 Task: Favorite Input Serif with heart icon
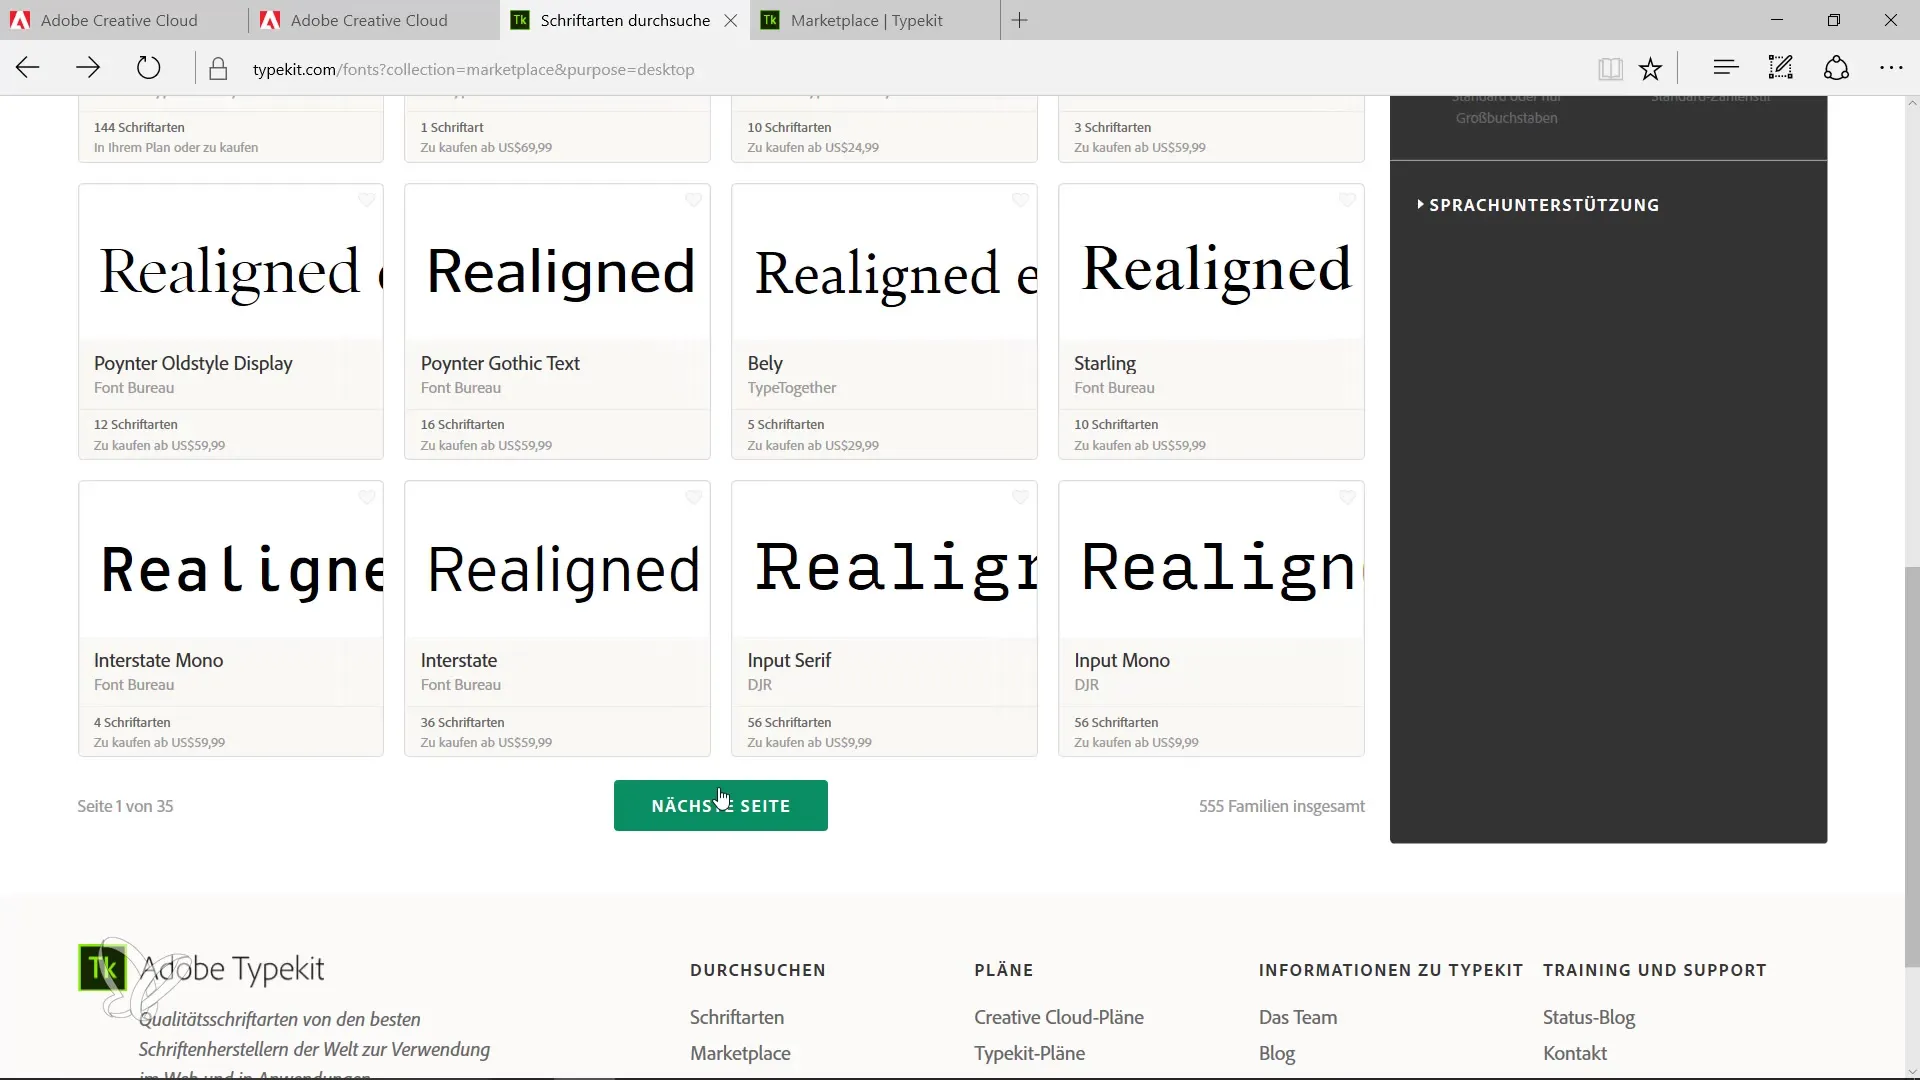coord(1021,497)
